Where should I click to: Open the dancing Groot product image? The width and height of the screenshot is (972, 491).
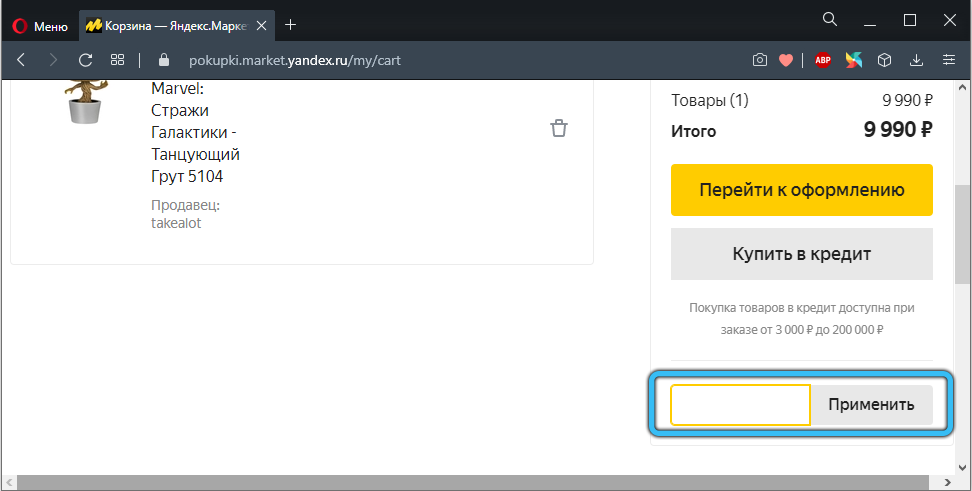86,102
